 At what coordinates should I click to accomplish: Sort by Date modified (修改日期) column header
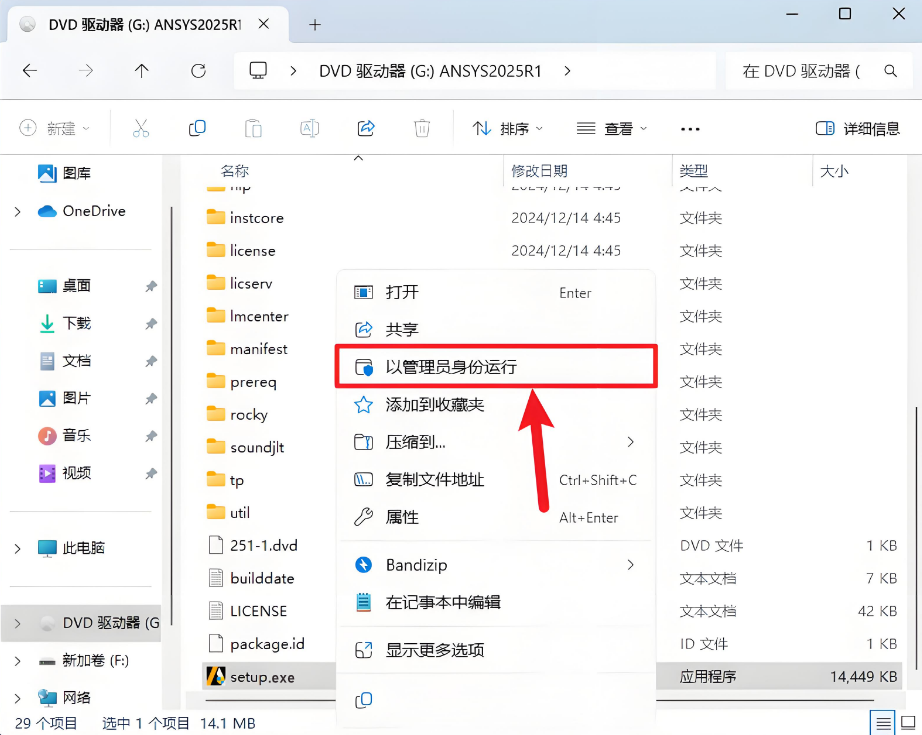(539, 171)
